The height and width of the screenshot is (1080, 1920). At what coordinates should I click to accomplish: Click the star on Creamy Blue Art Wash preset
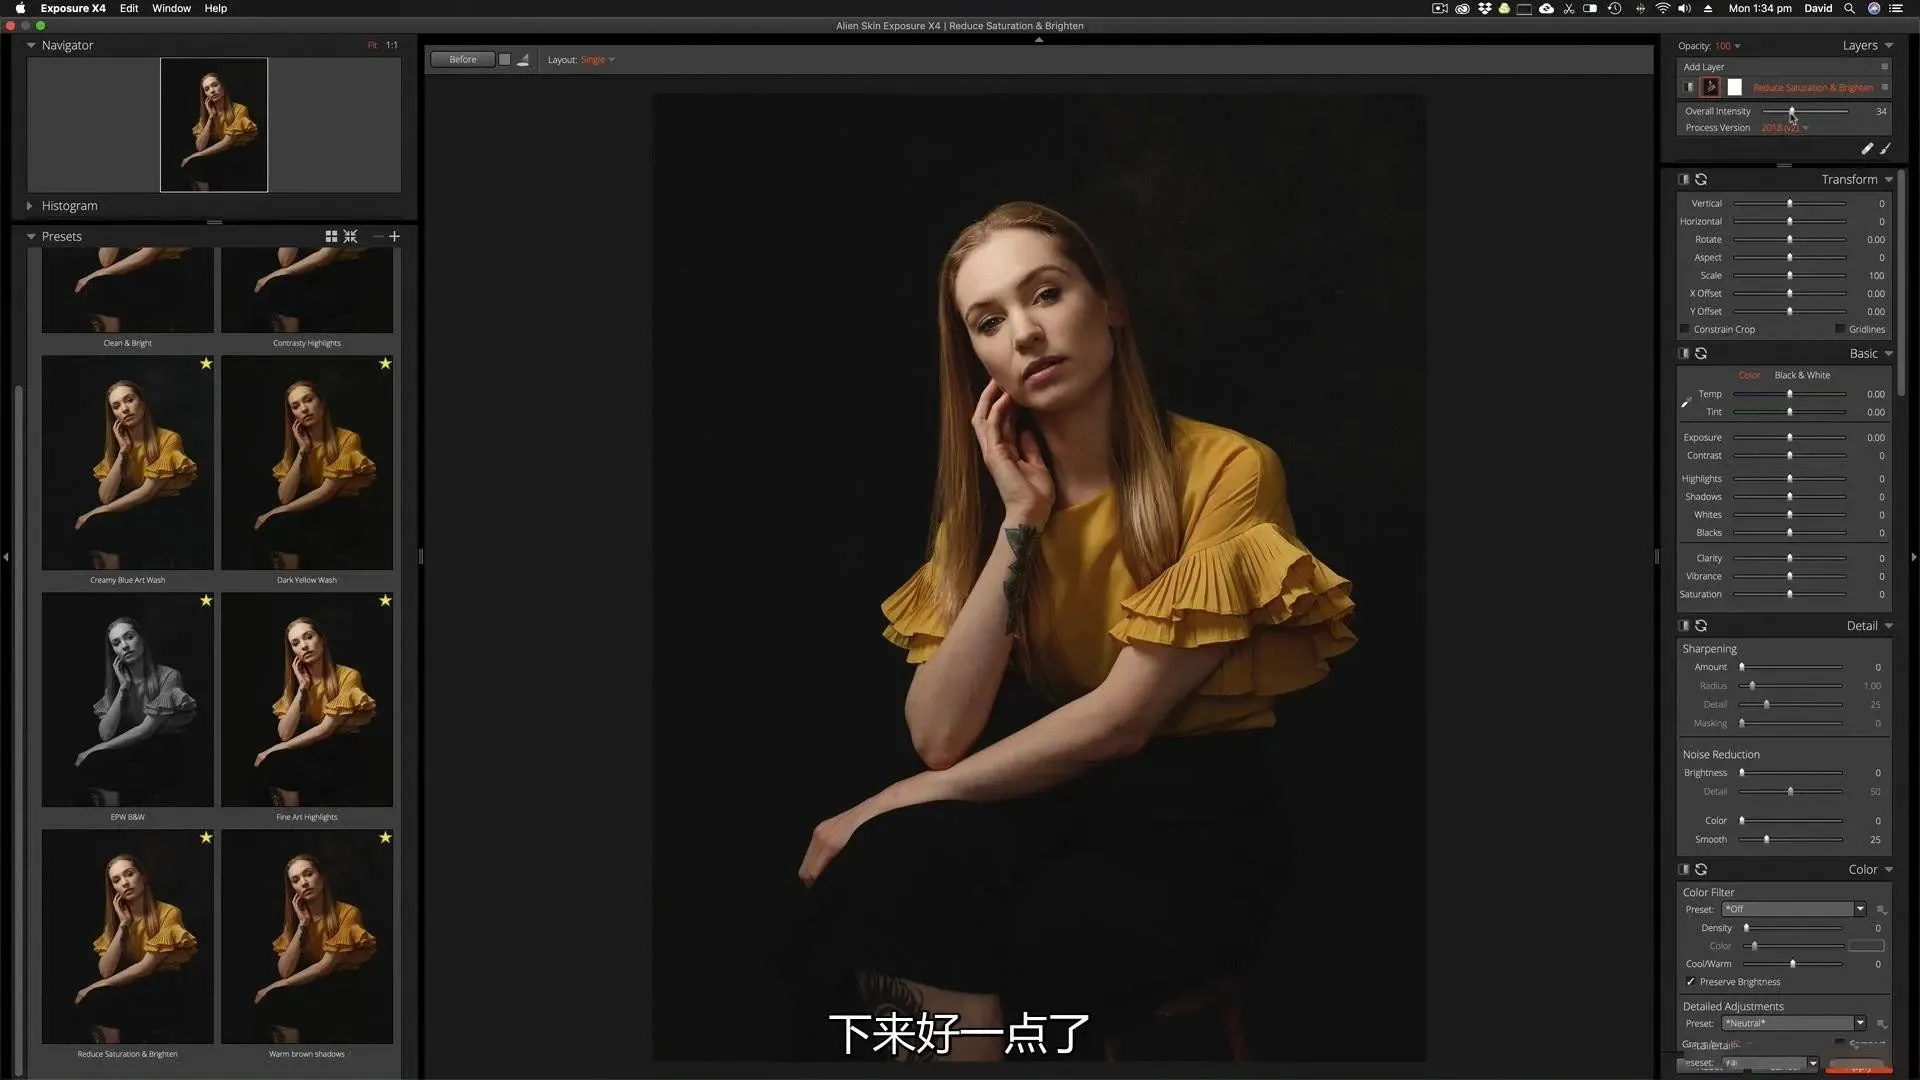[x=206, y=363]
